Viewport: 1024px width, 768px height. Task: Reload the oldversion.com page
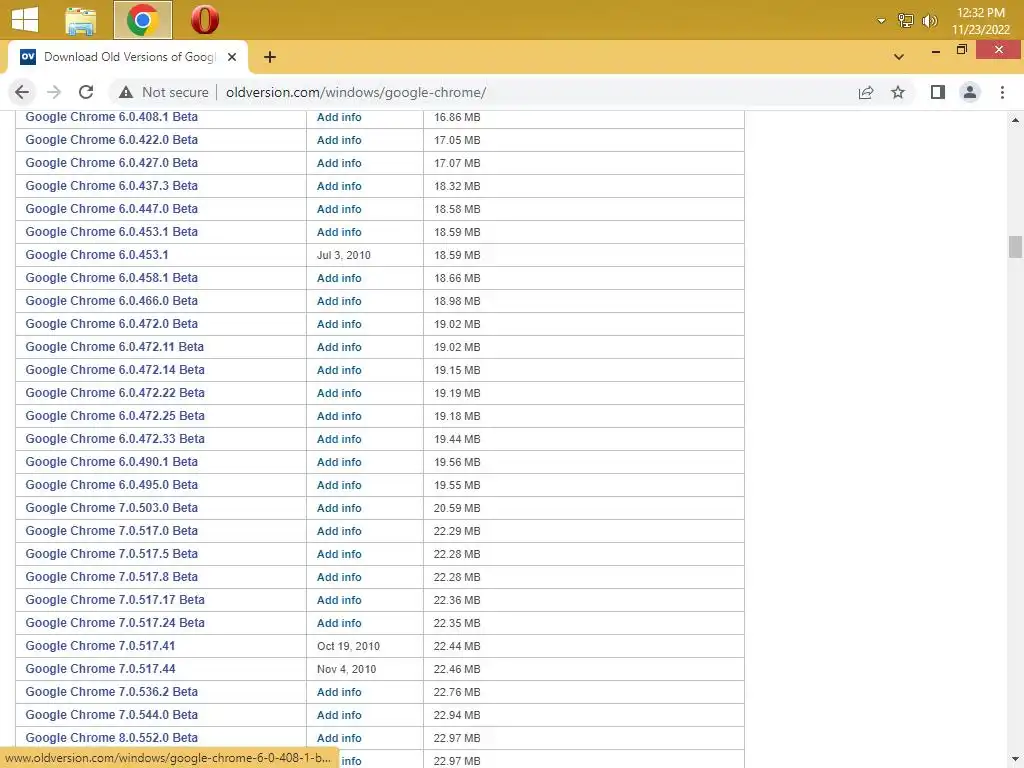pyautogui.click(x=86, y=92)
